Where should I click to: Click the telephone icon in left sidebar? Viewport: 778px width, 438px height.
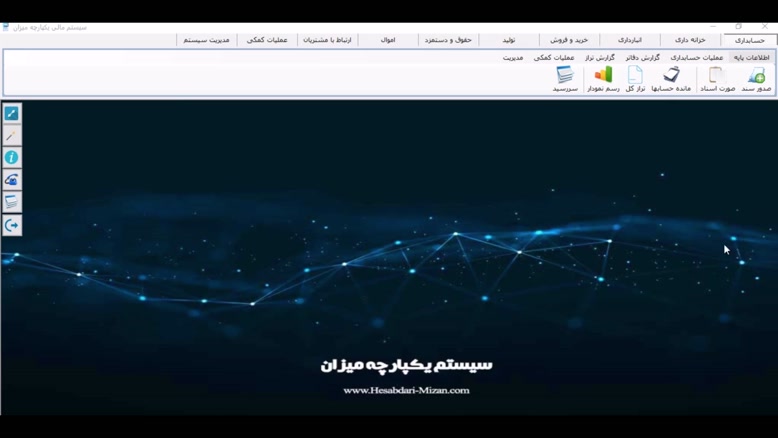[x=12, y=180]
